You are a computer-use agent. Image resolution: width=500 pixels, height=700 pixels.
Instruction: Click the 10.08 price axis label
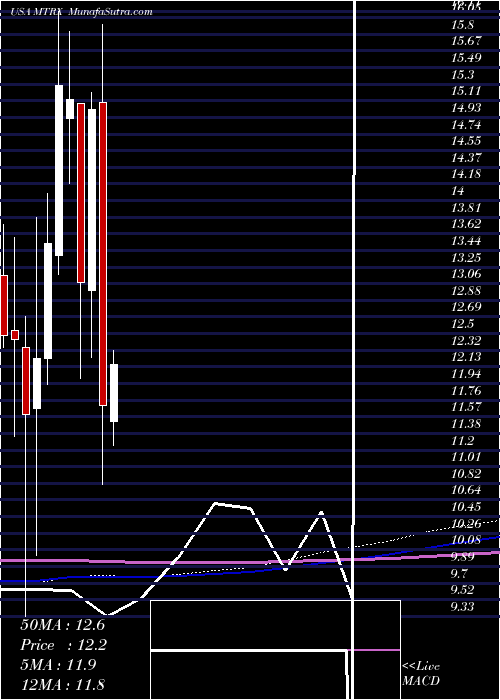pos(466,540)
